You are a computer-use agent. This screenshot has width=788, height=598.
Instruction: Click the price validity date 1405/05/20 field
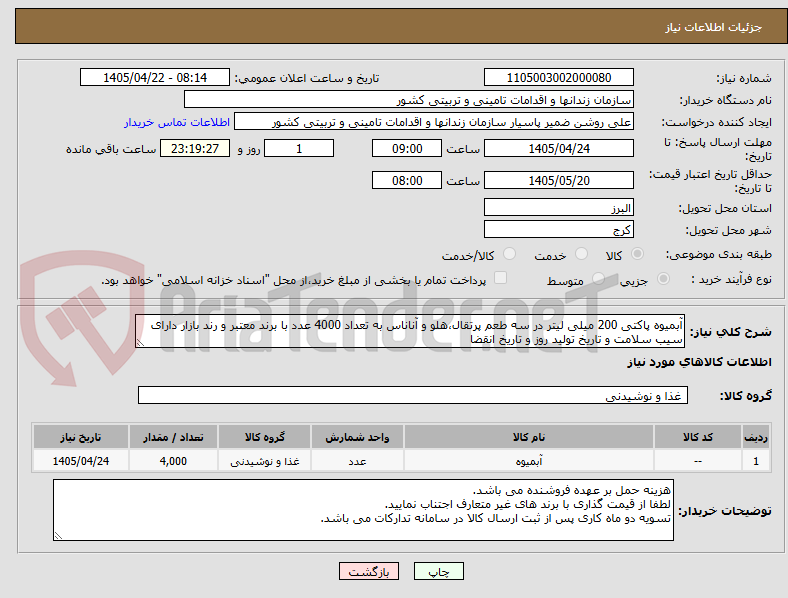pos(559,180)
